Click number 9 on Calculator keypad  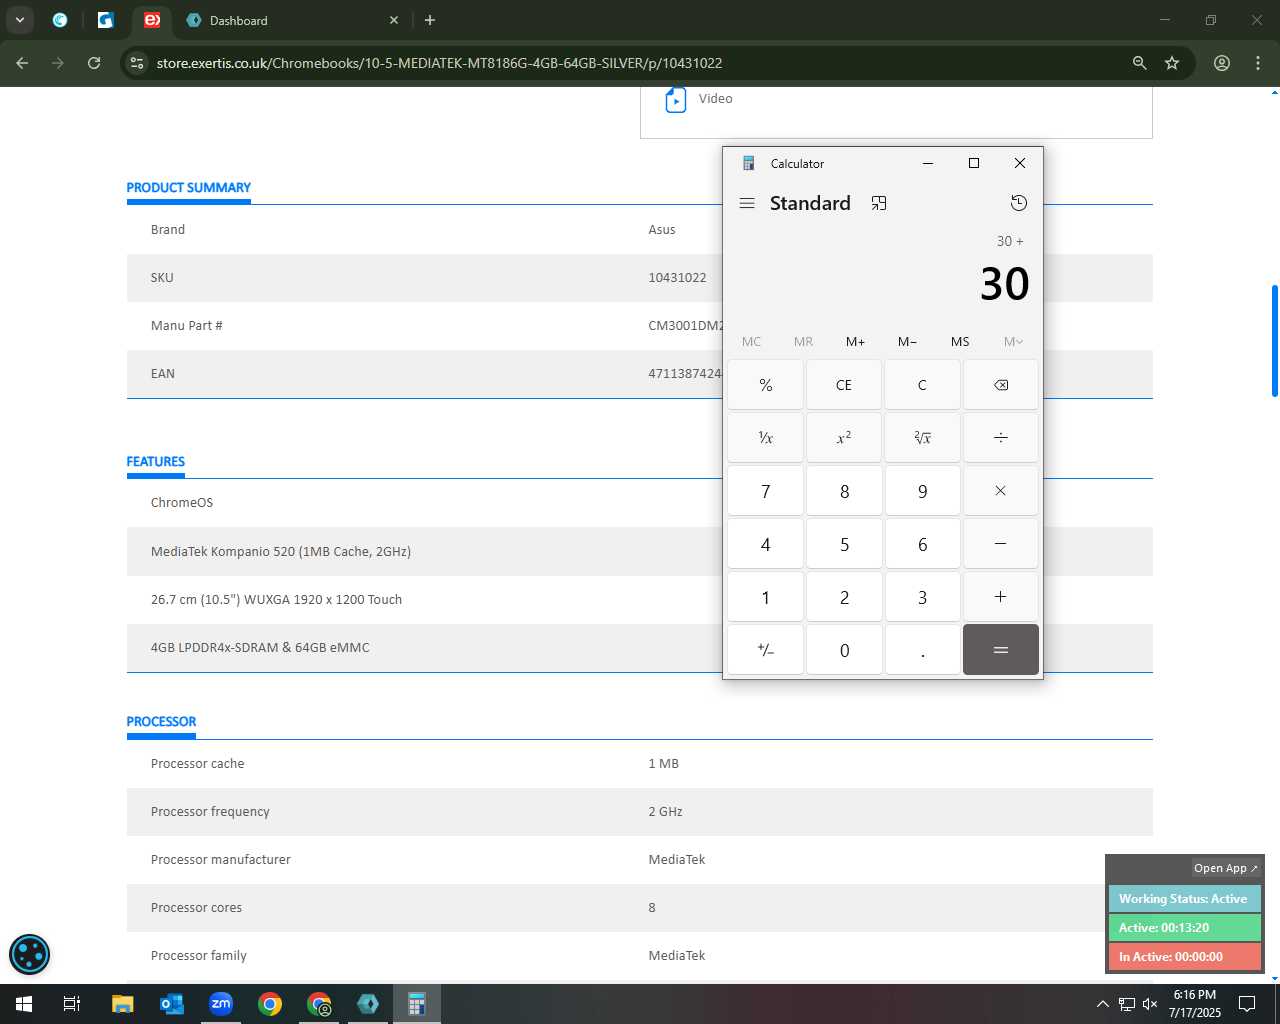tap(922, 491)
